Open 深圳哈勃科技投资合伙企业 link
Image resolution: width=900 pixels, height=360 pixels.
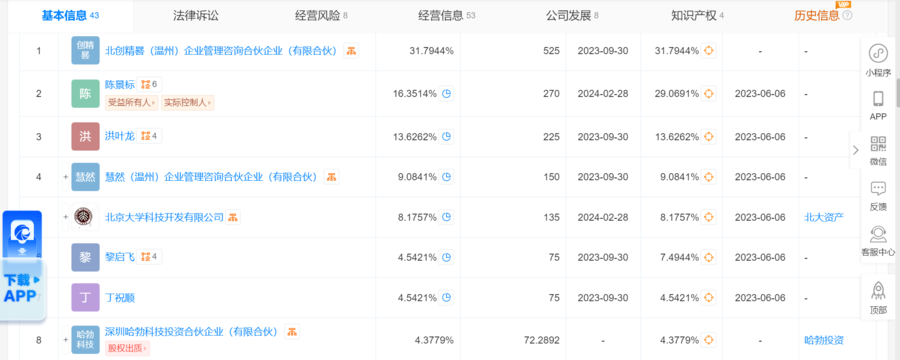tap(192, 331)
